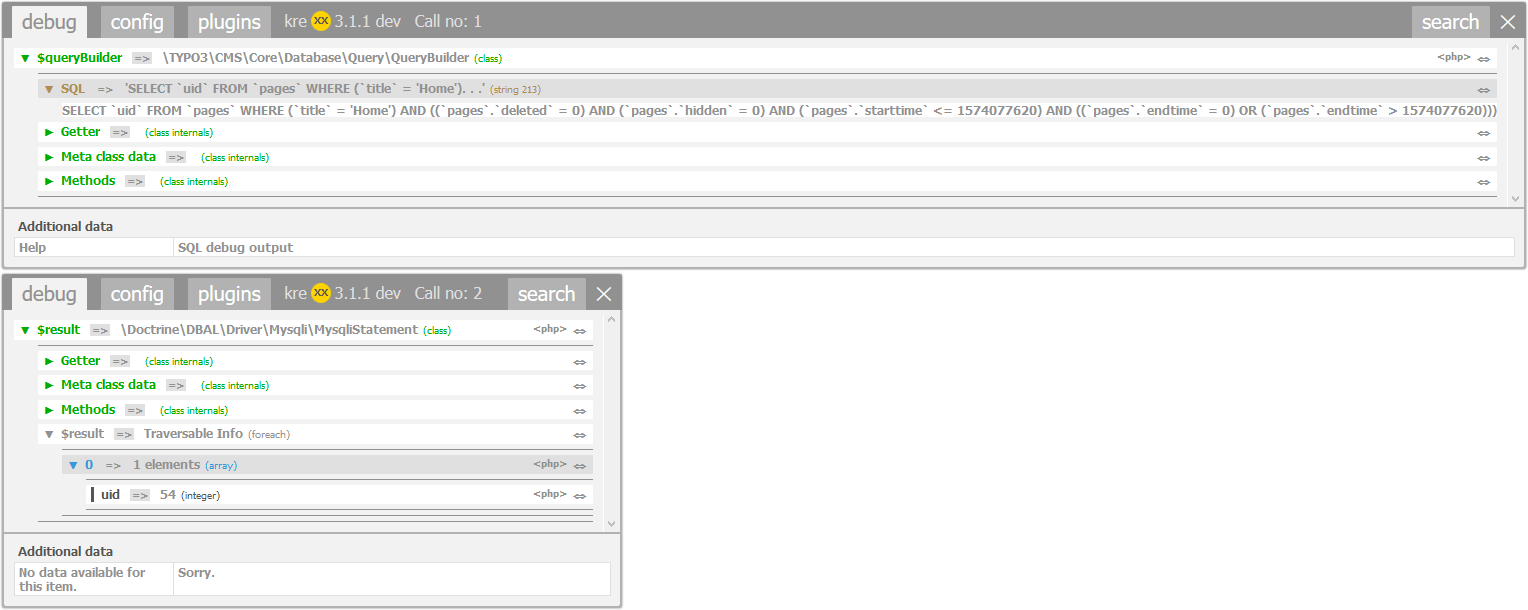
Task: Click double-arrow icon on $result Meta class data row
Action: 580,386
